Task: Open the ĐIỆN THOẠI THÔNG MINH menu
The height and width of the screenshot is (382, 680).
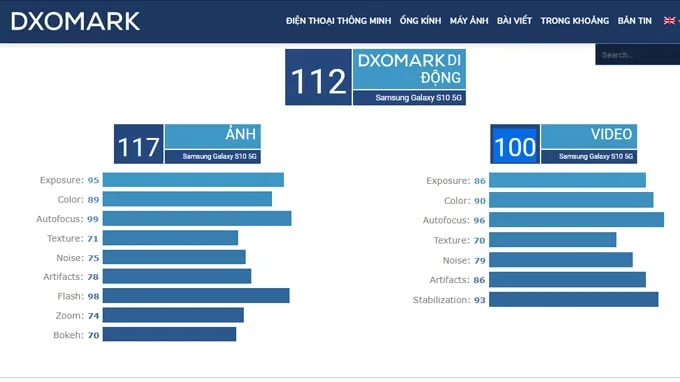Action: [x=338, y=20]
